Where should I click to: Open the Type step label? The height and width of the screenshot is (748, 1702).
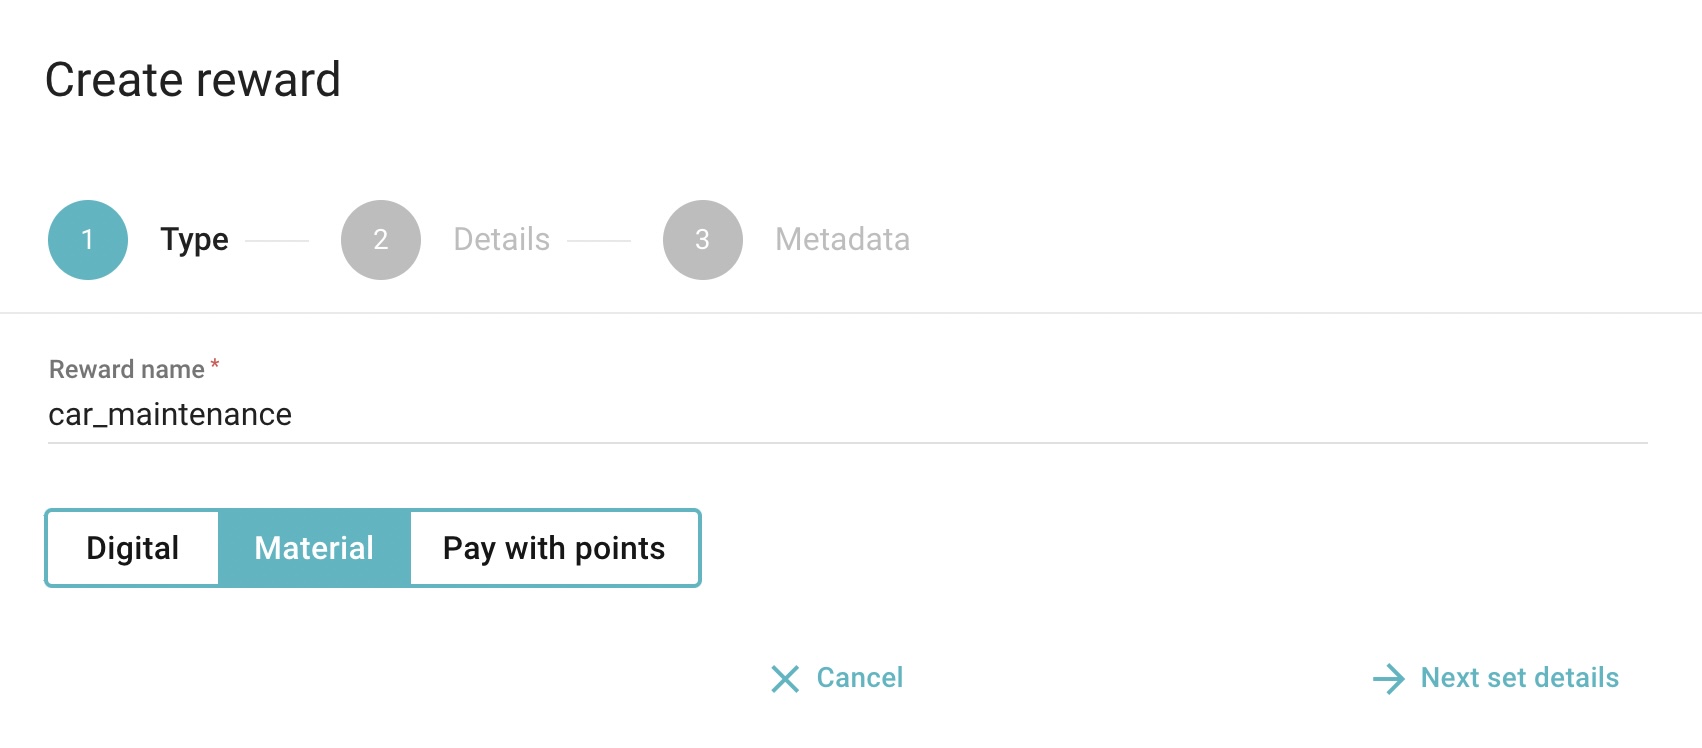click(x=195, y=240)
